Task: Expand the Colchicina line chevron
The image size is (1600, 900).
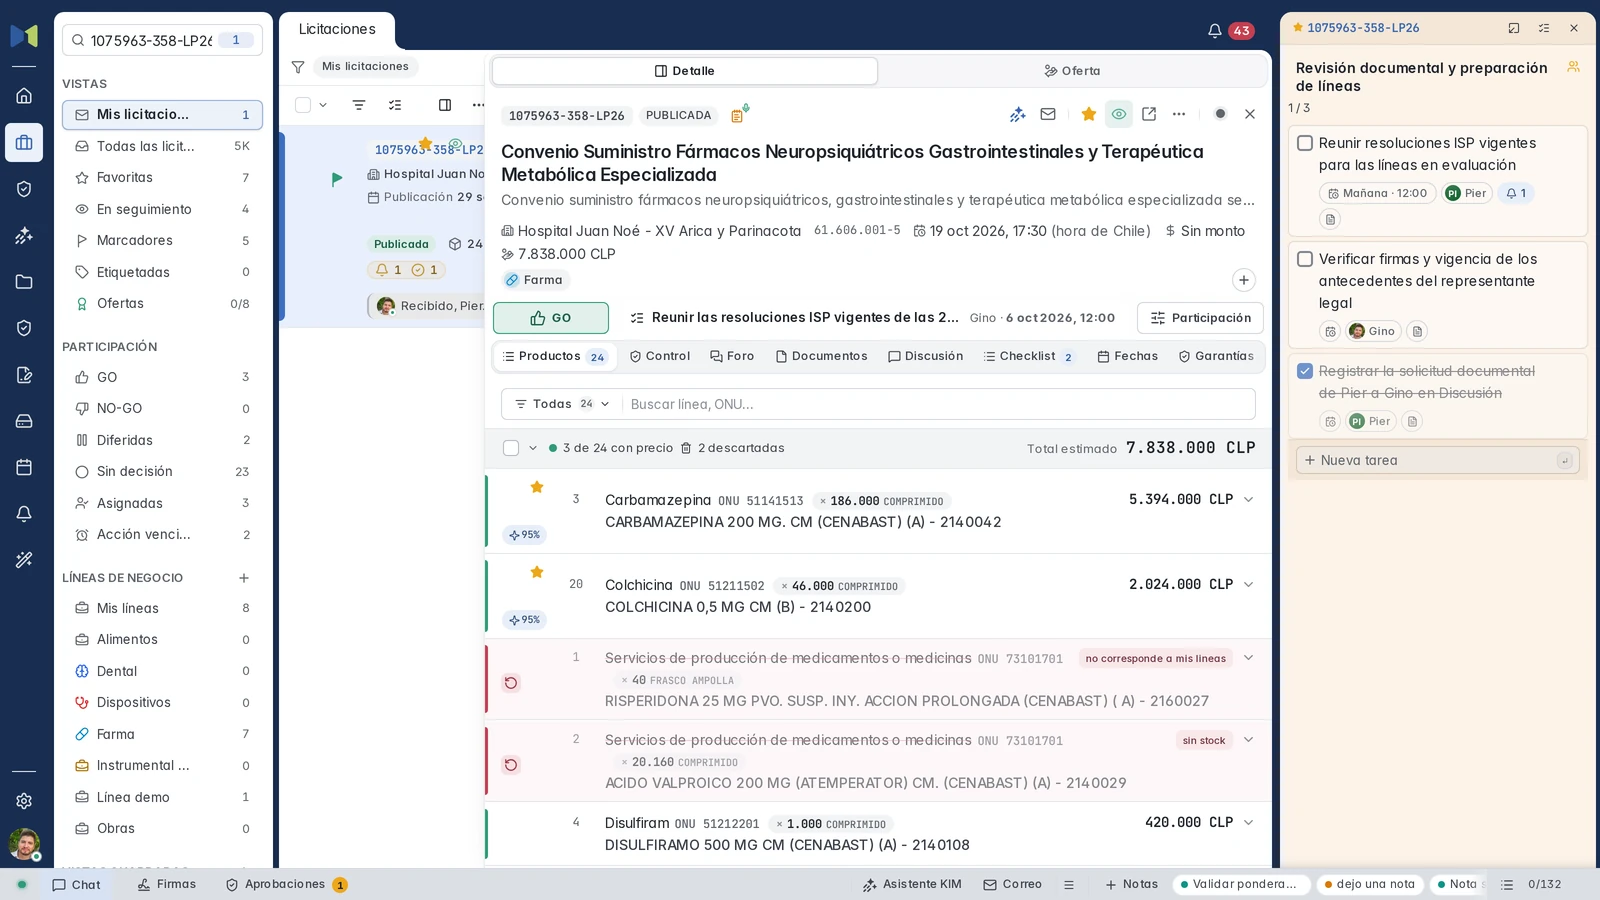Action: click(x=1248, y=585)
